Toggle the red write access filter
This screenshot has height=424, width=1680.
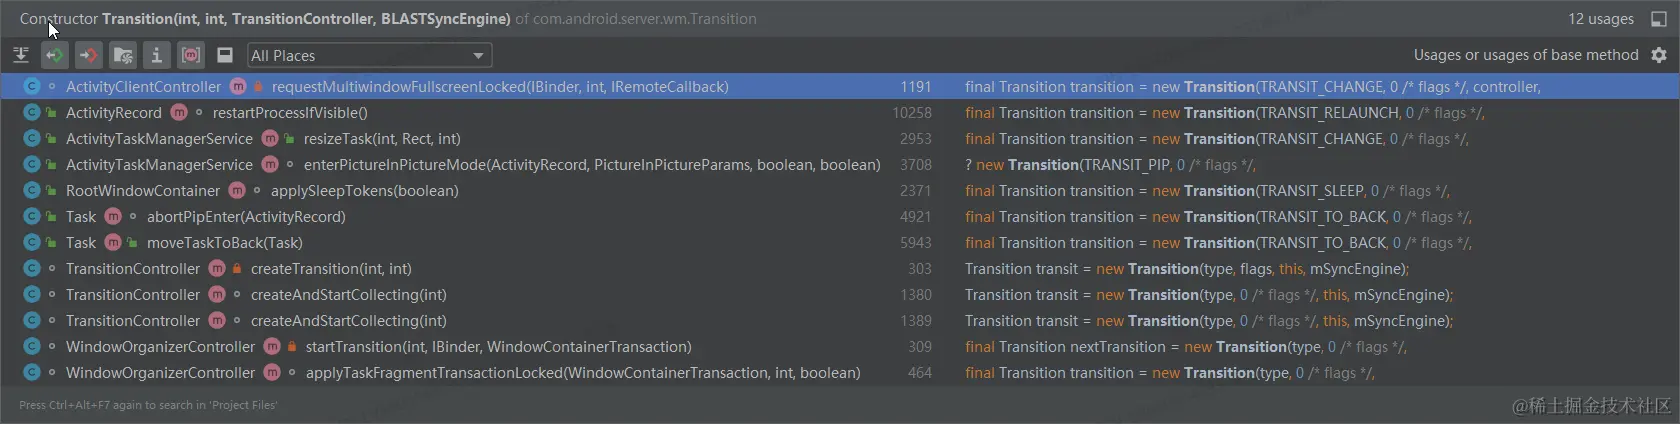click(x=89, y=55)
